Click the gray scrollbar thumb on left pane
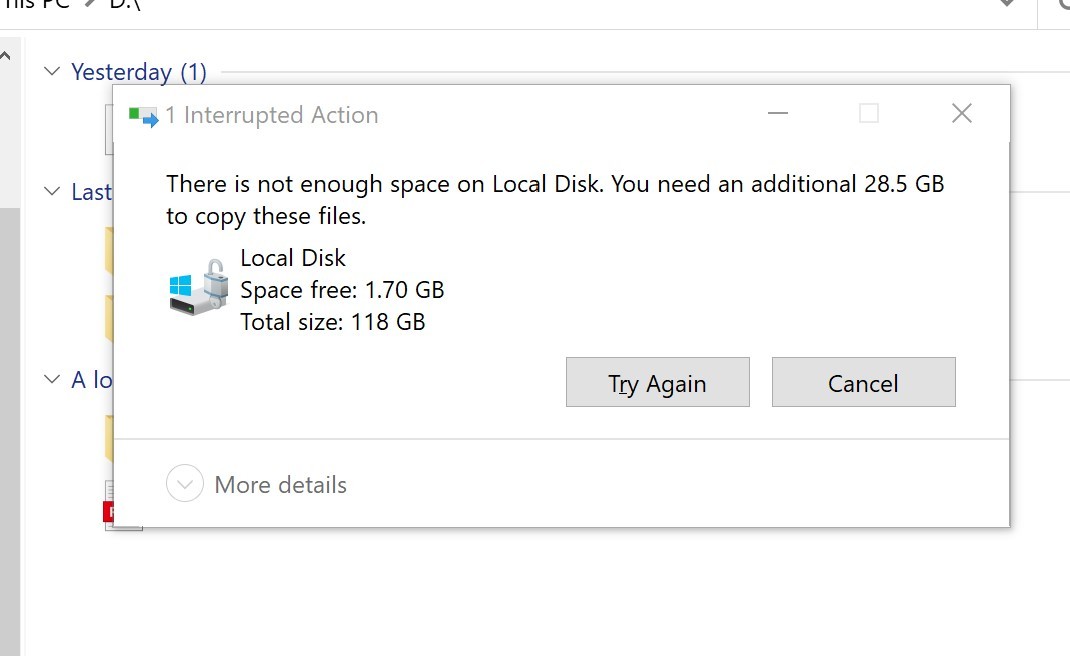 click(10, 431)
